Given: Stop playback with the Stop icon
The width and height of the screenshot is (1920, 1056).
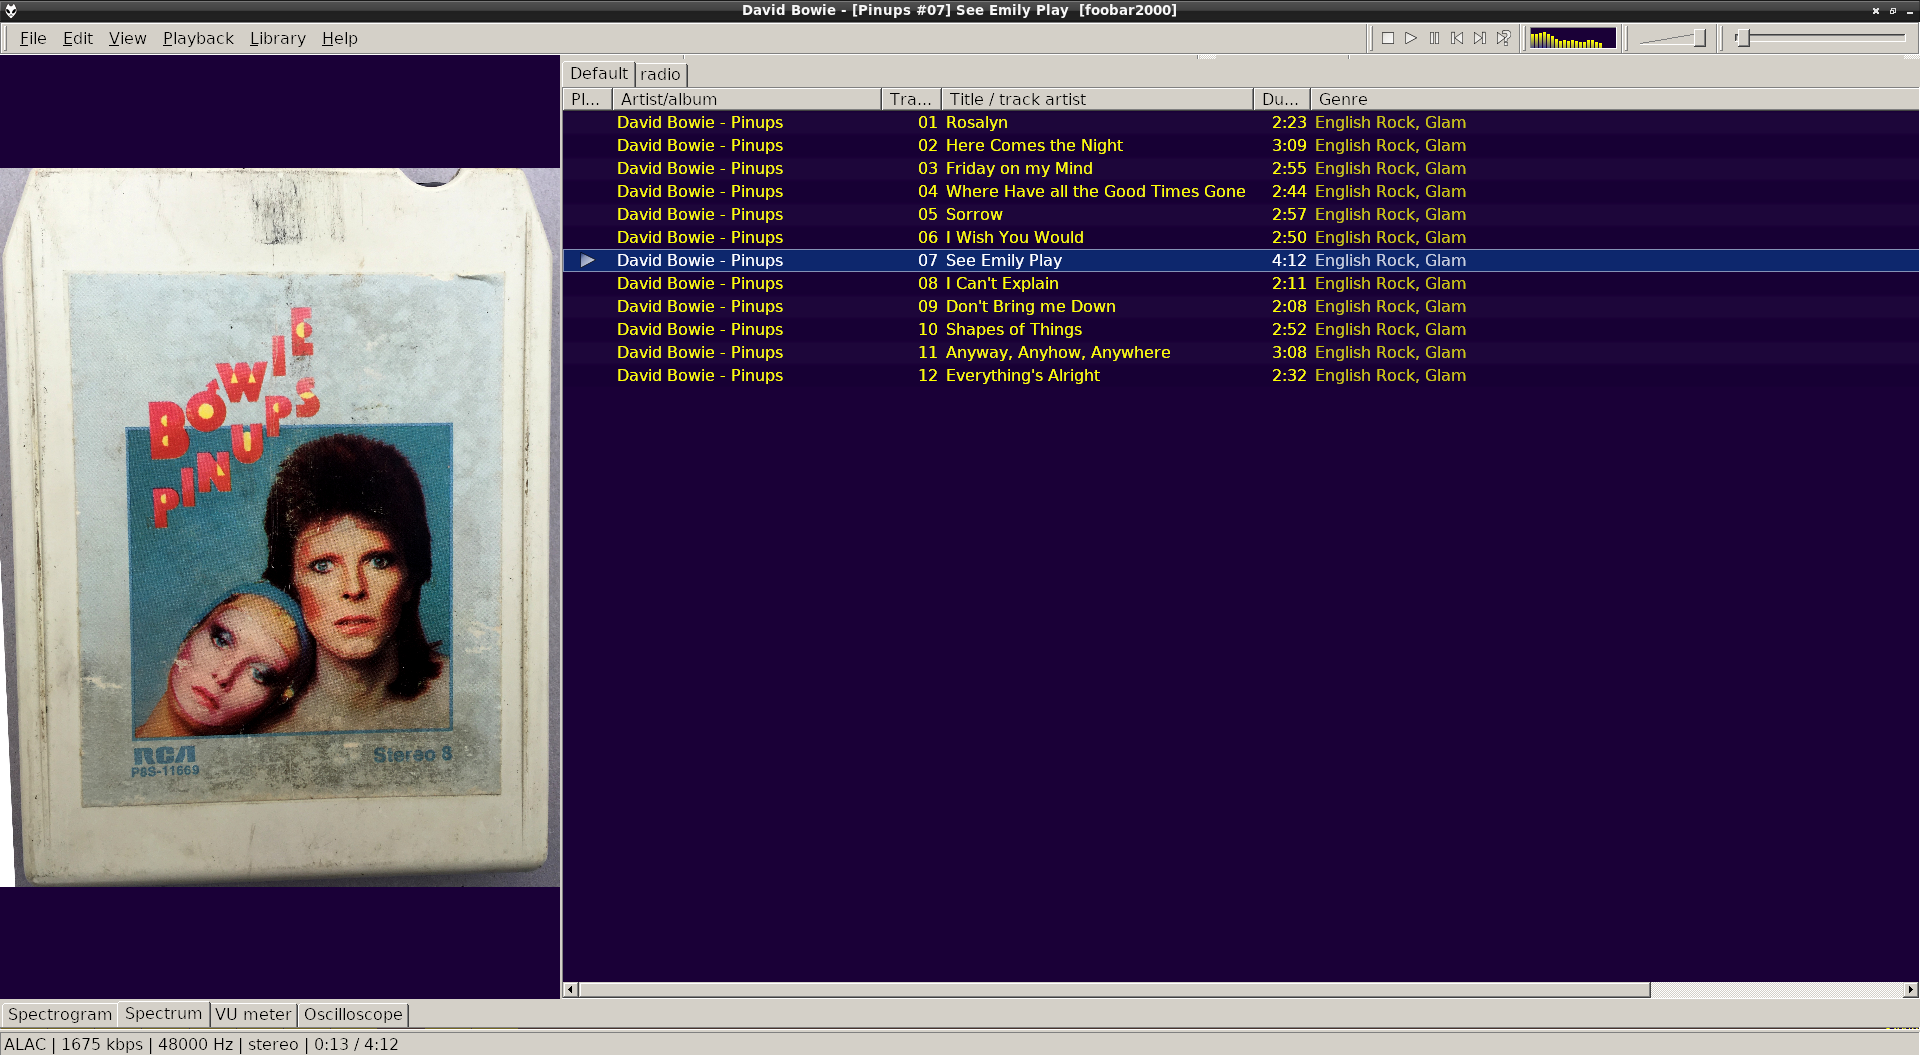Looking at the screenshot, I should [x=1388, y=38].
